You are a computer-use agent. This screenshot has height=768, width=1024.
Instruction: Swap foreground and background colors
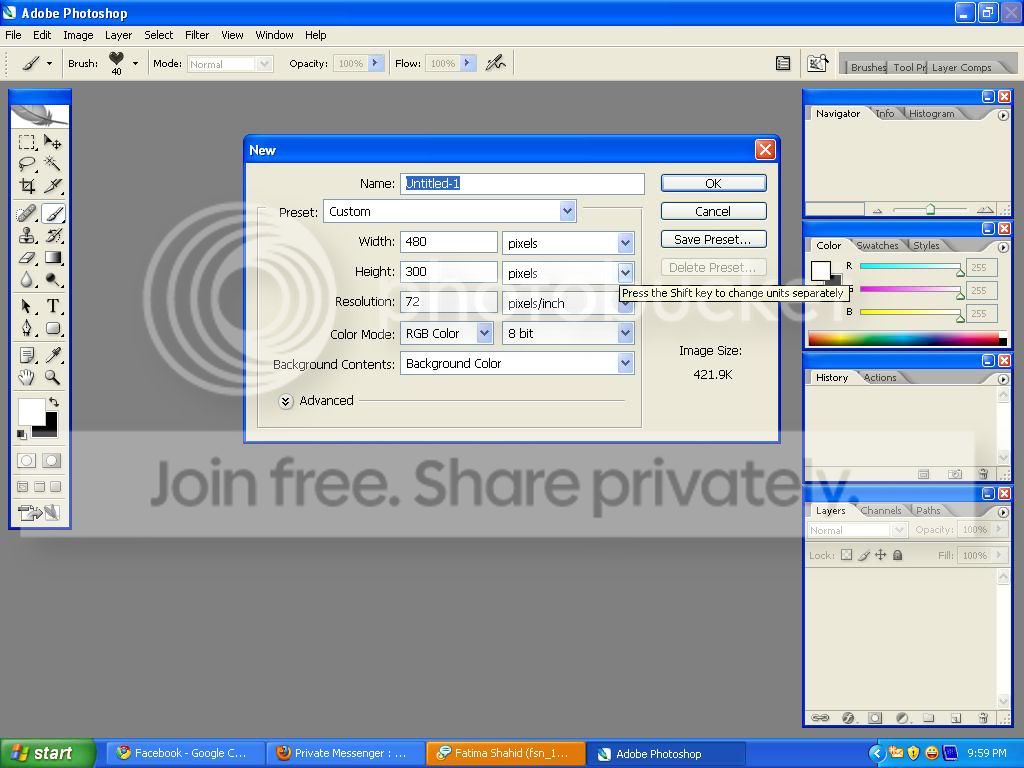54,402
